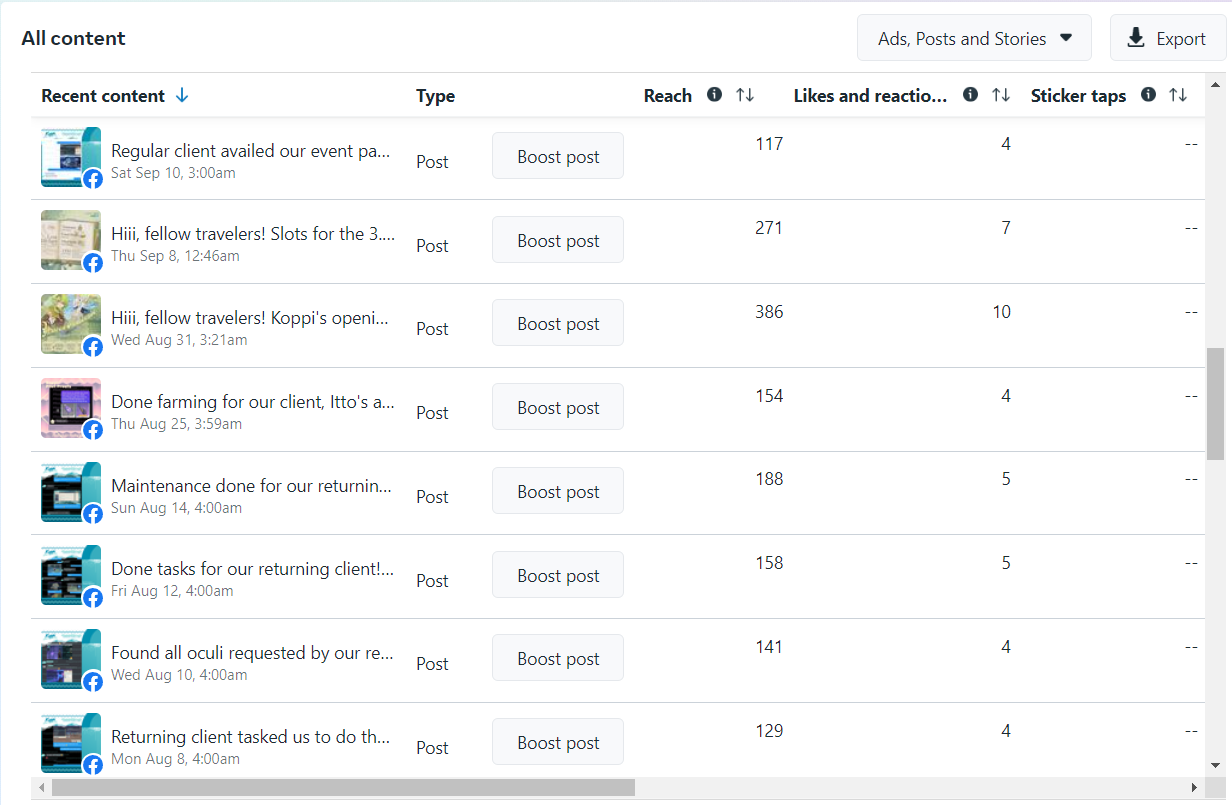
Task: Click thumbnail of Aug 12 tasks post
Action: coord(71,575)
